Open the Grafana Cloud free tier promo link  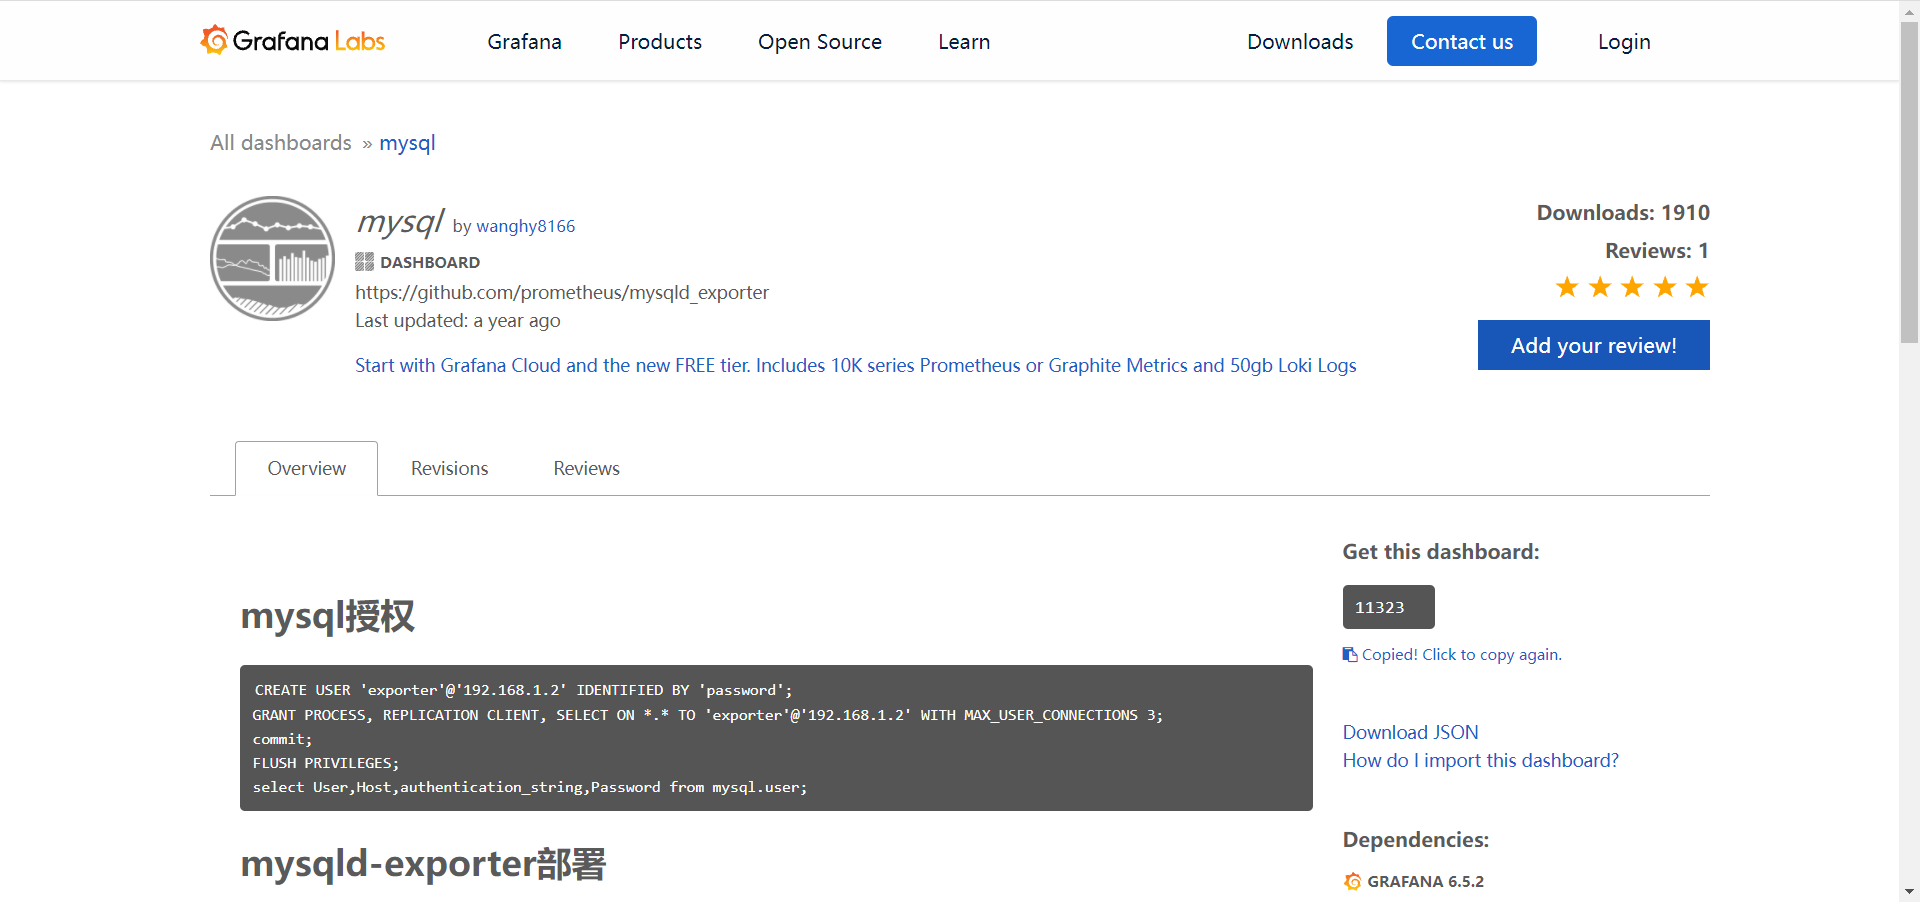[x=856, y=365]
